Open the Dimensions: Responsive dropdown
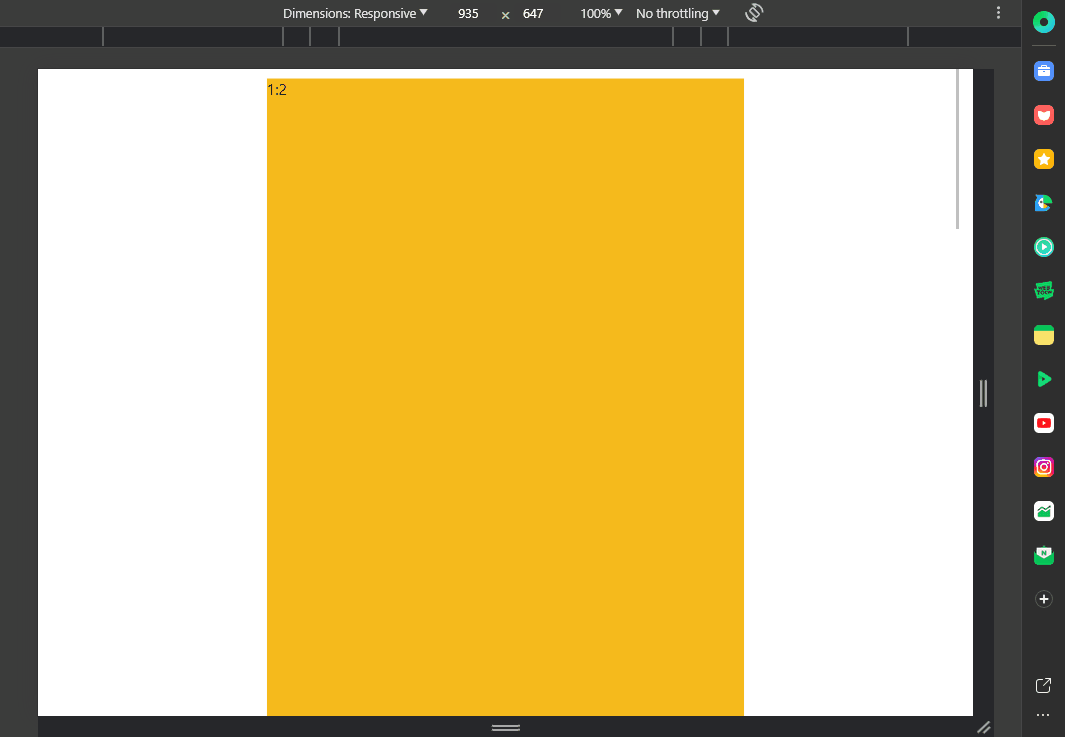 355,14
